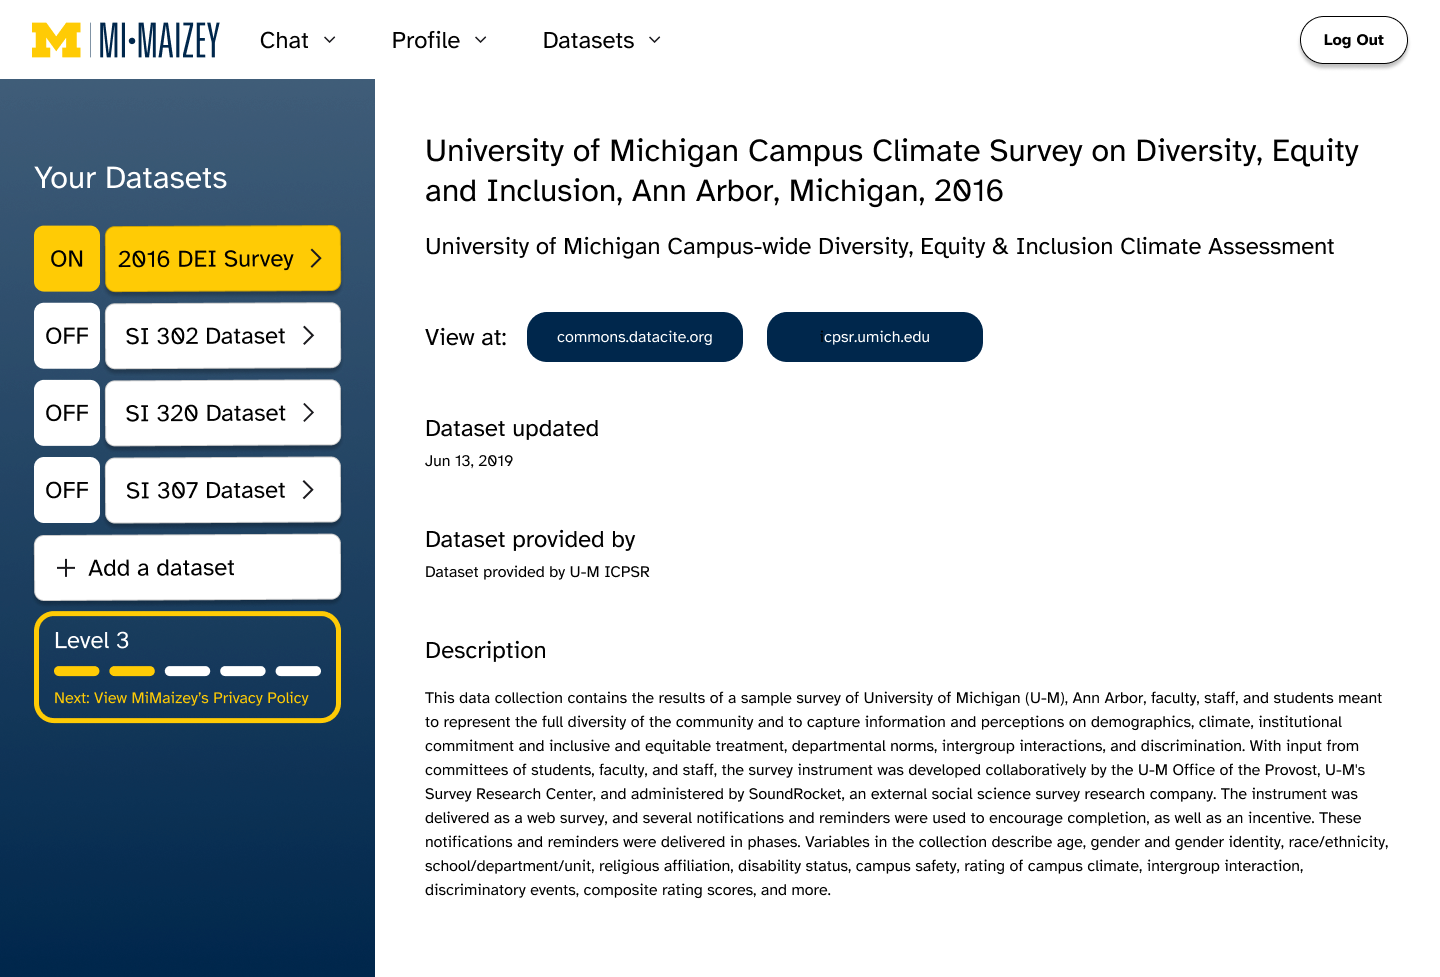
Task: Click Add a dataset text
Action: [161, 568]
